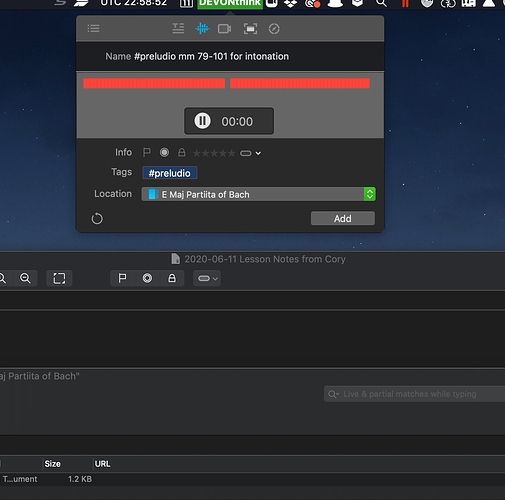Click the UTC clock in menu bar
This screenshot has height=500, width=505.
coord(134,3)
